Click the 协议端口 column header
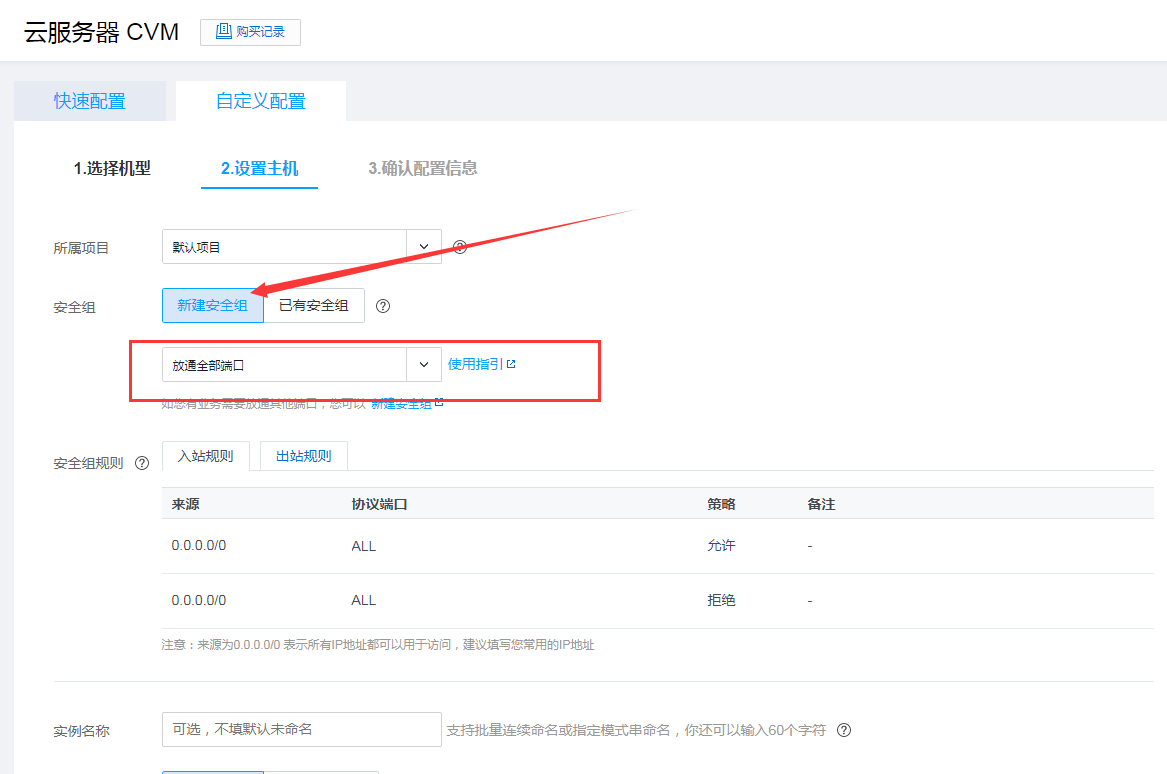This screenshot has height=774, width=1167. tap(379, 504)
